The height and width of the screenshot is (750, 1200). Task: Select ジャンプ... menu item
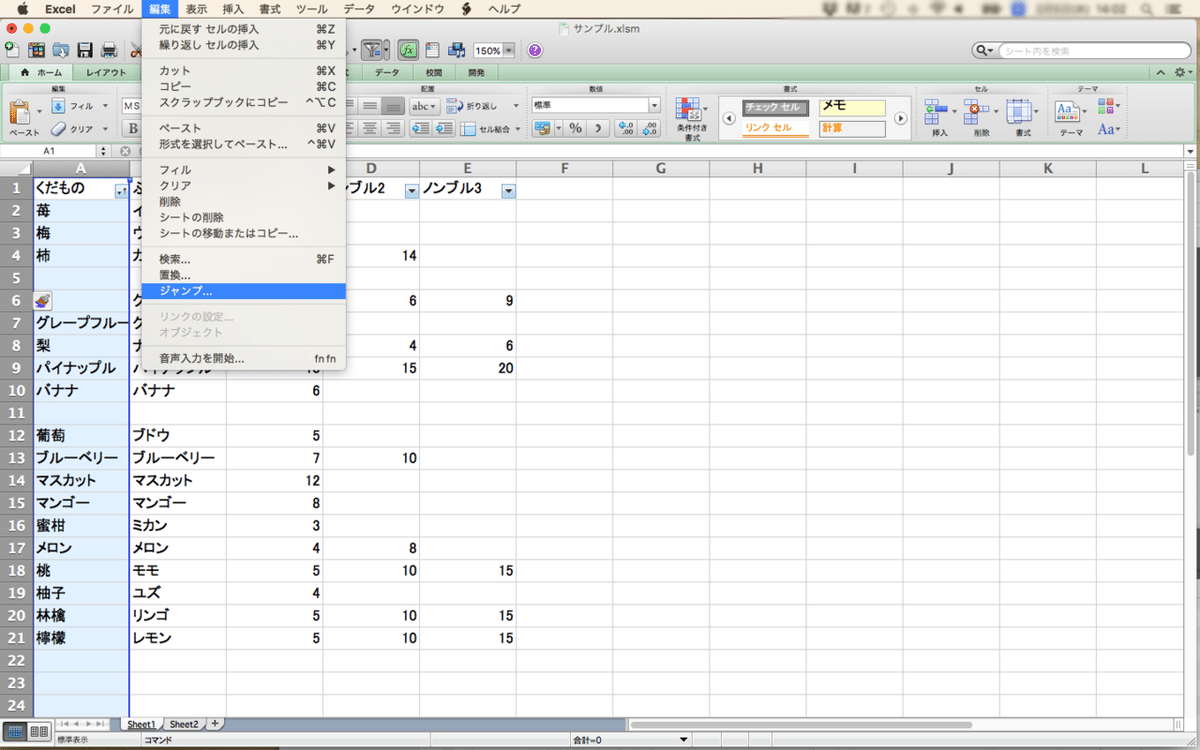click(243, 291)
